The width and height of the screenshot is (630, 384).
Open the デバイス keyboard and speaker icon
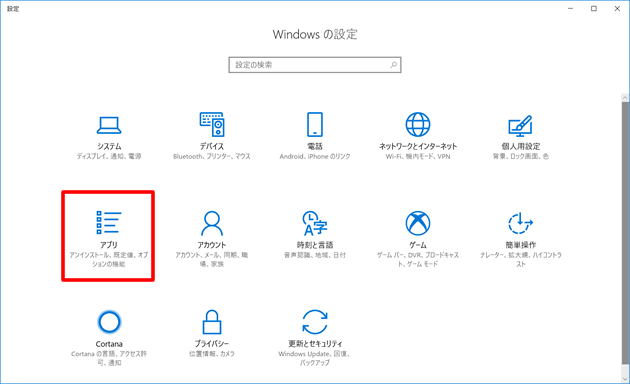pyautogui.click(x=212, y=125)
